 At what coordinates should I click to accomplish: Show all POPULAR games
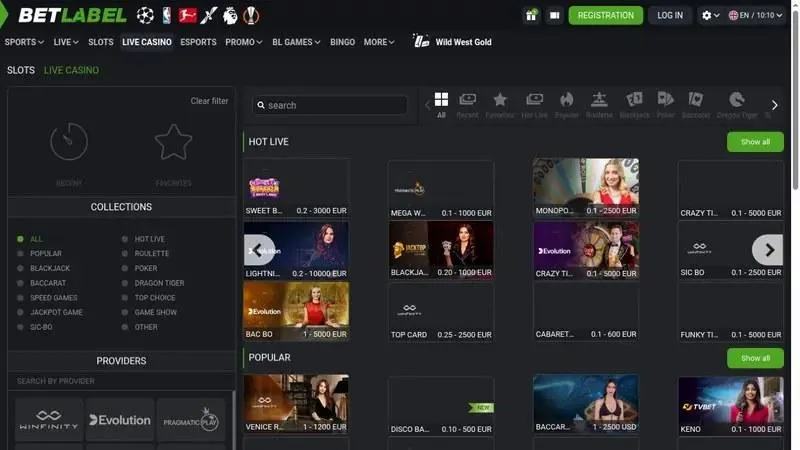pos(755,358)
